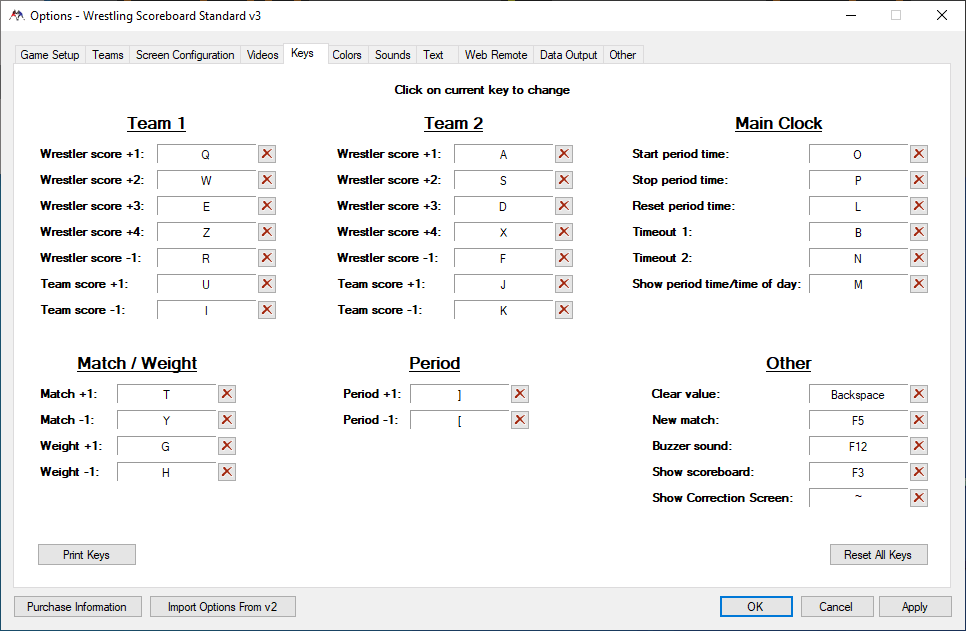
Task: Clear the Start period time key
Action: tap(919, 154)
